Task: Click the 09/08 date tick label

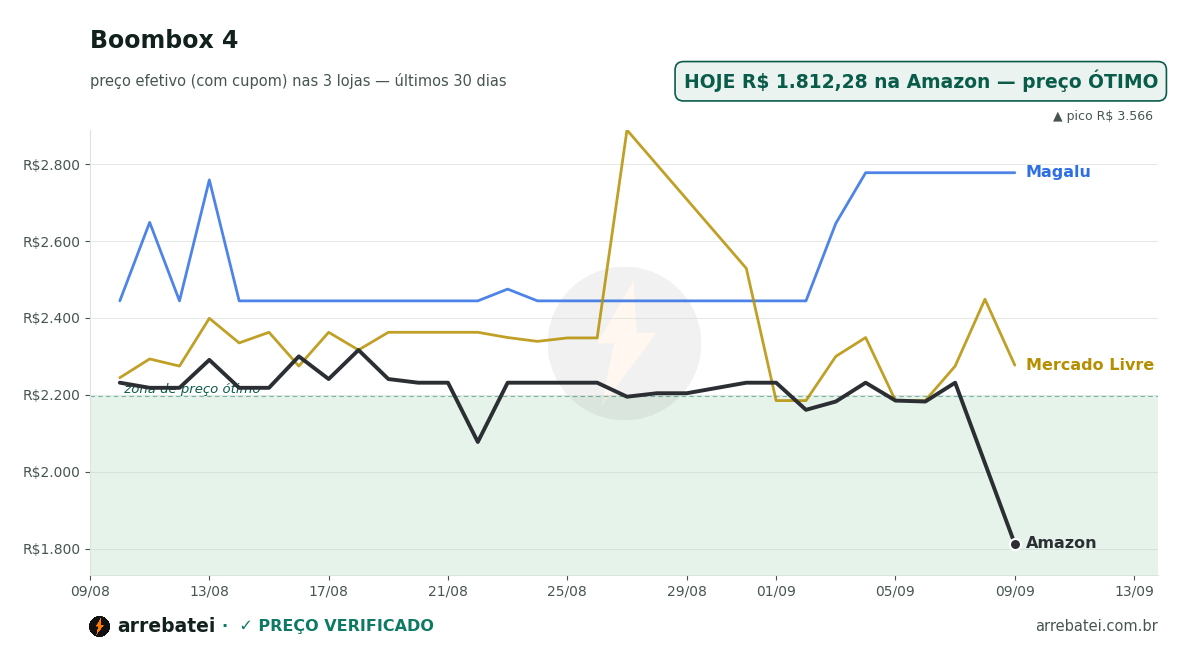Action: pos(90,591)
